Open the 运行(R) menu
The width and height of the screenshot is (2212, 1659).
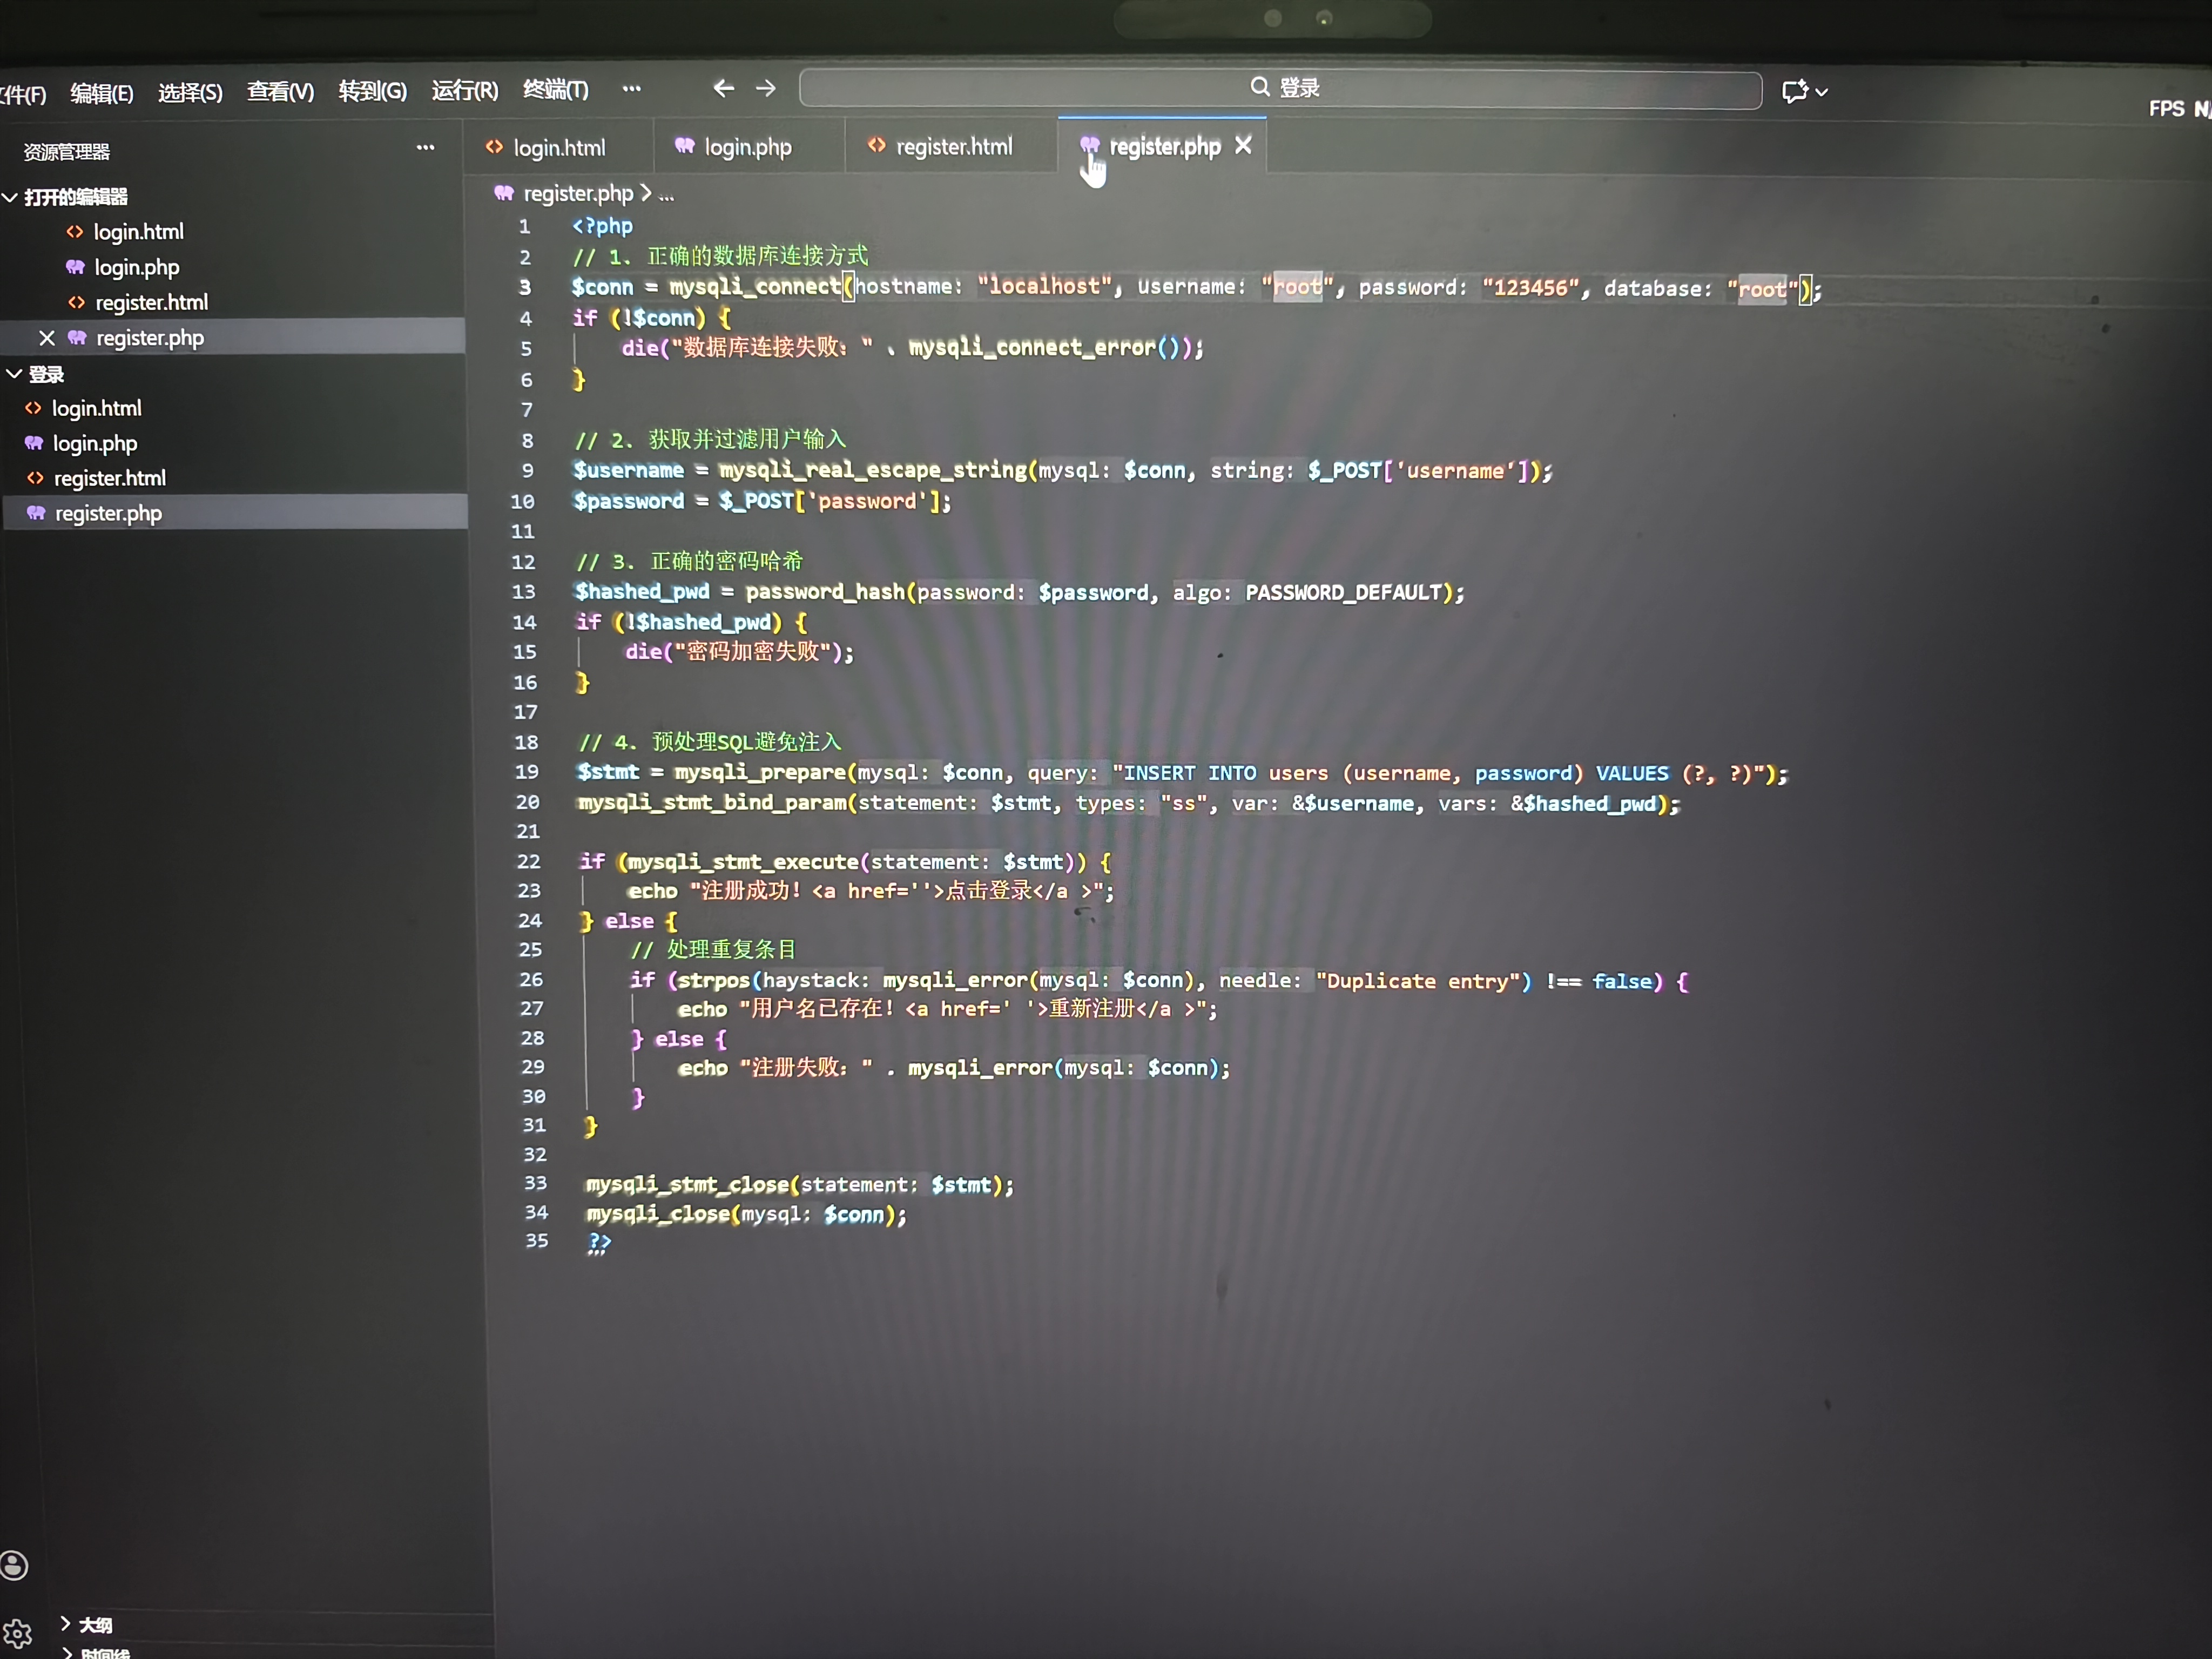464,91
